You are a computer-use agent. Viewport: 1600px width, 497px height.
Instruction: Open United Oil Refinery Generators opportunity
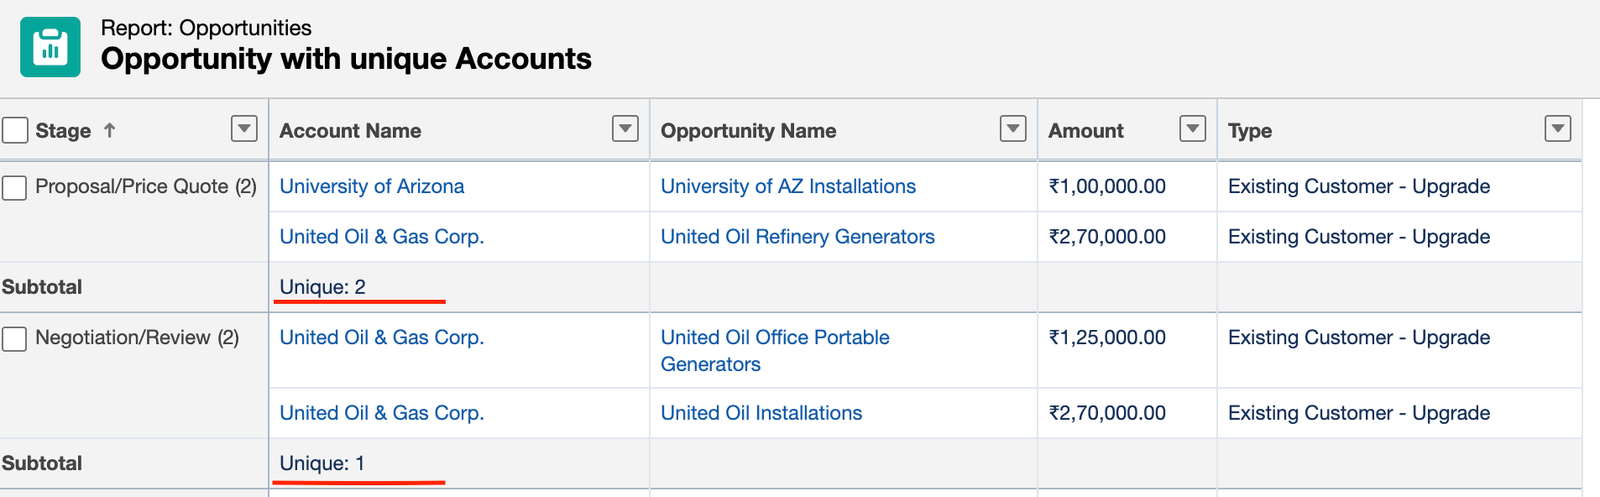tap(797, 237)
